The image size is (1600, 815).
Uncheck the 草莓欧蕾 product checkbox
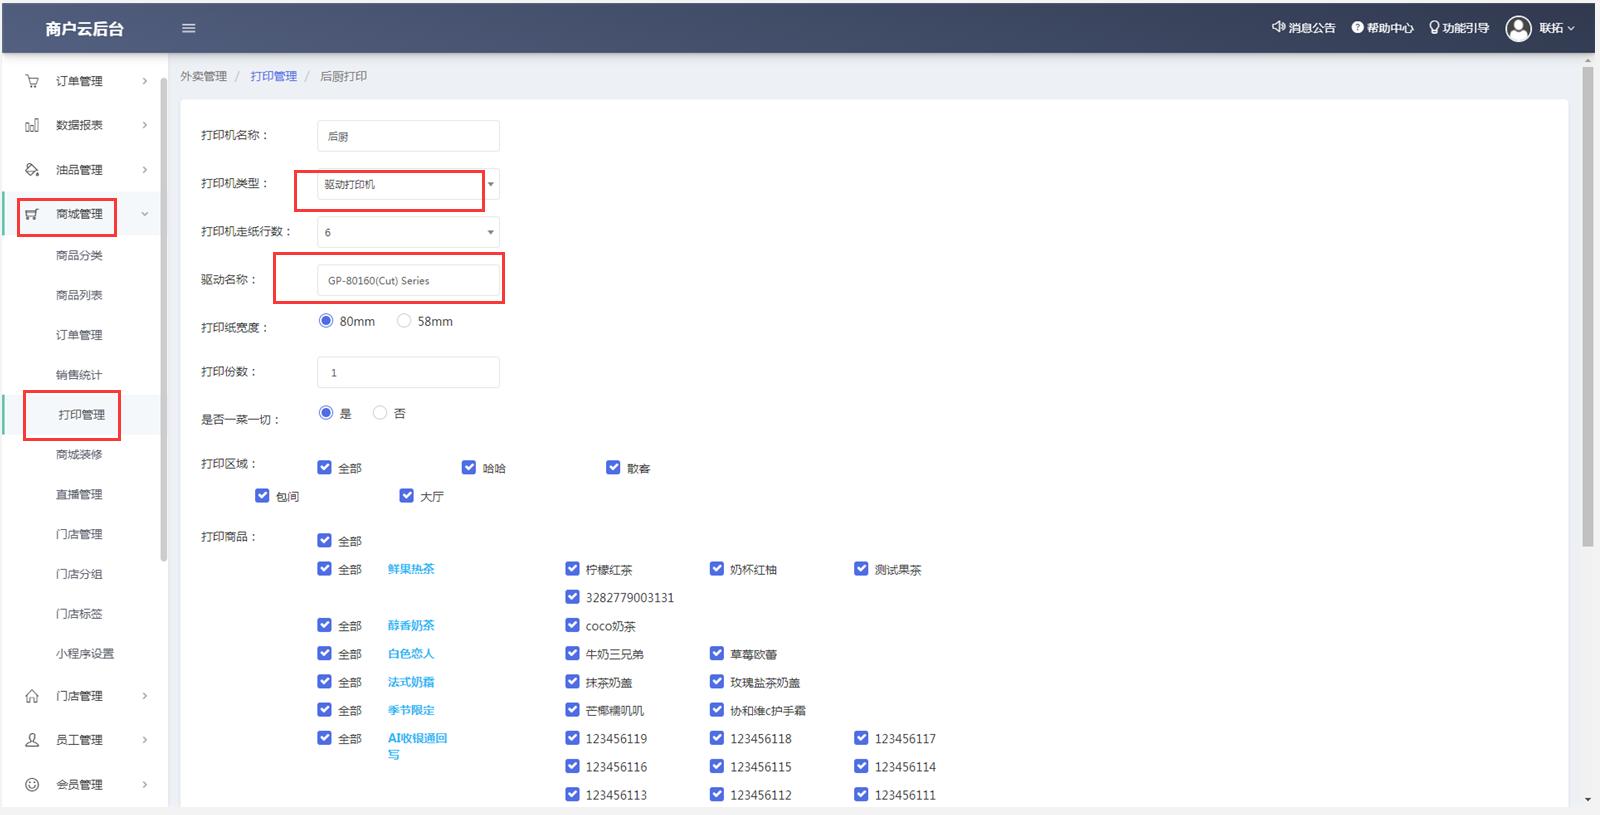[716, 653]
